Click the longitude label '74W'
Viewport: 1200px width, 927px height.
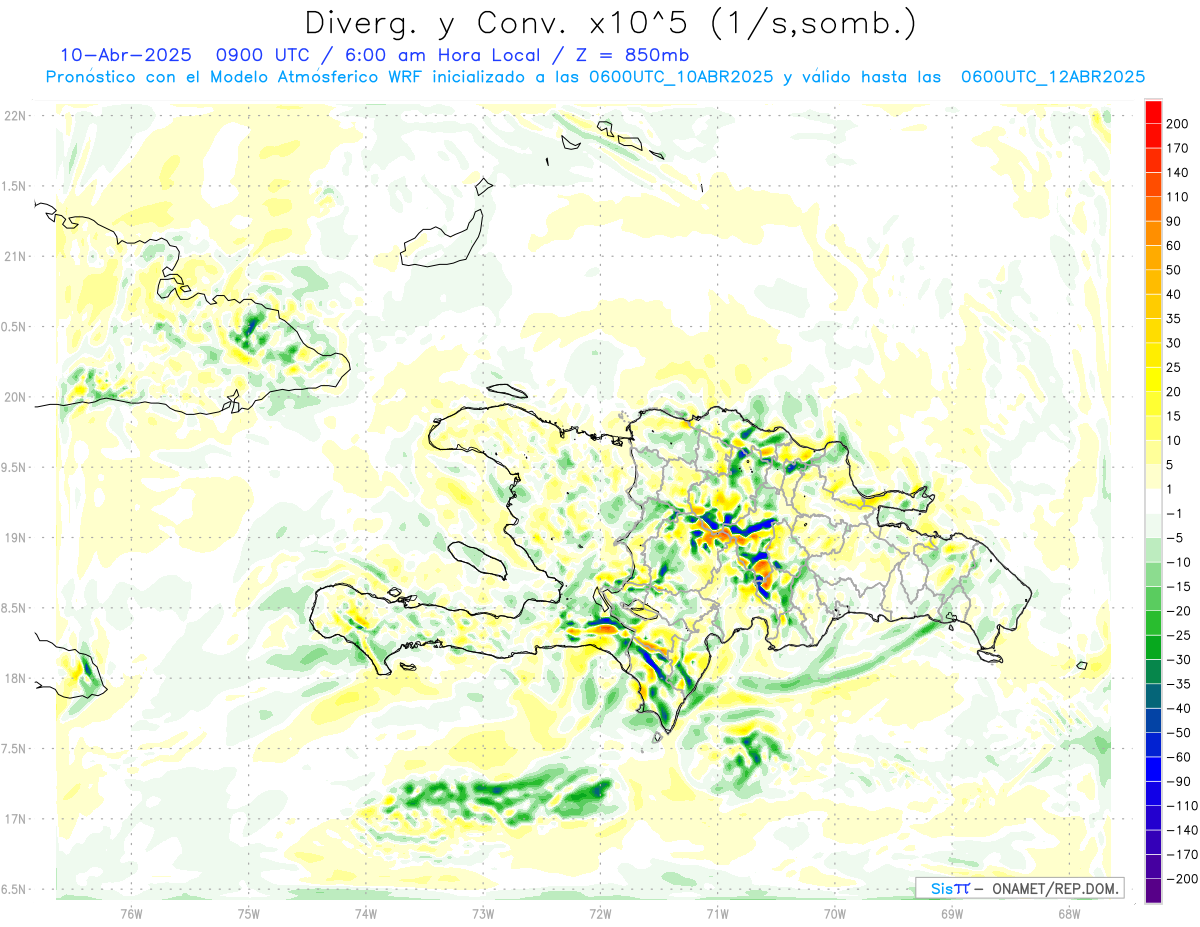point(366,913)
